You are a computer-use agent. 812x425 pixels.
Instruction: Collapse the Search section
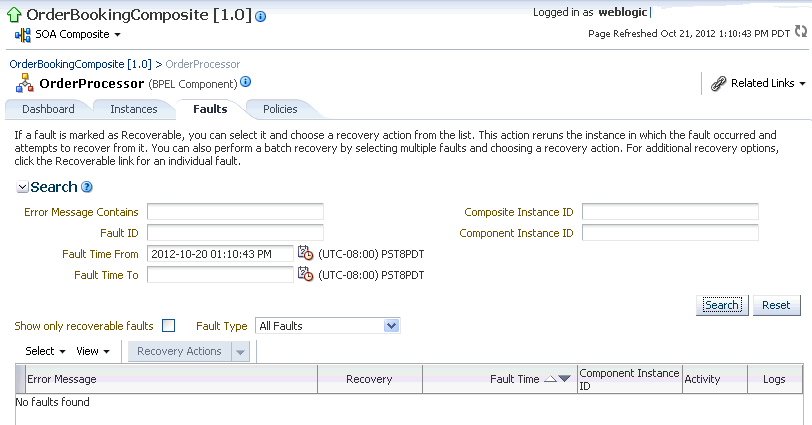[22, 187]
